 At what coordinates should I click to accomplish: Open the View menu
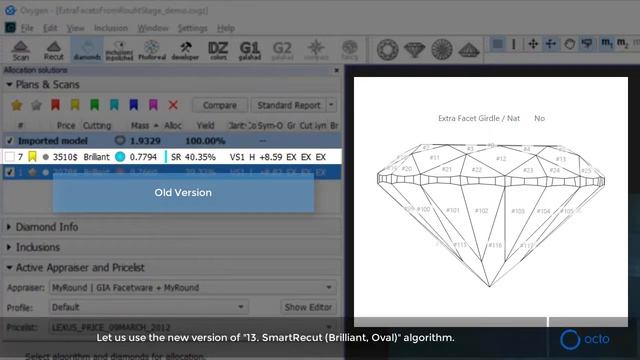click(75, 28)
